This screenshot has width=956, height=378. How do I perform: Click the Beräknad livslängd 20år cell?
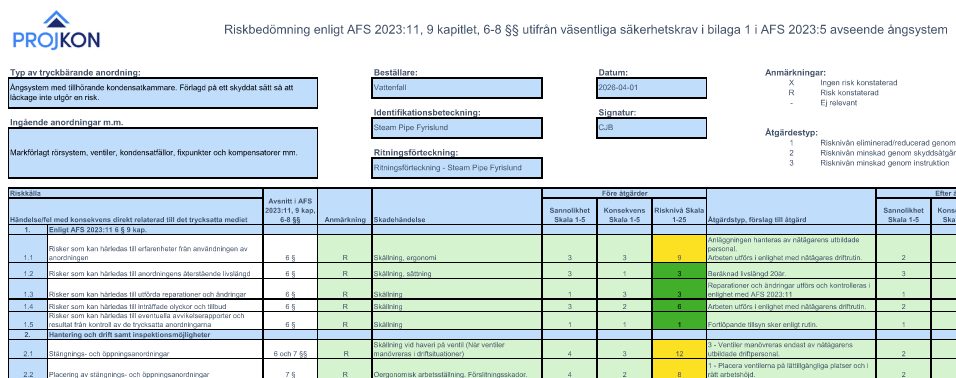coord(791,271)
